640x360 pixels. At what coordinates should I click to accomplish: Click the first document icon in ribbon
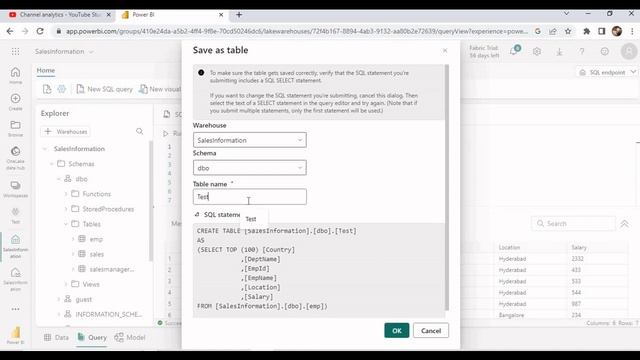point(47,89)
